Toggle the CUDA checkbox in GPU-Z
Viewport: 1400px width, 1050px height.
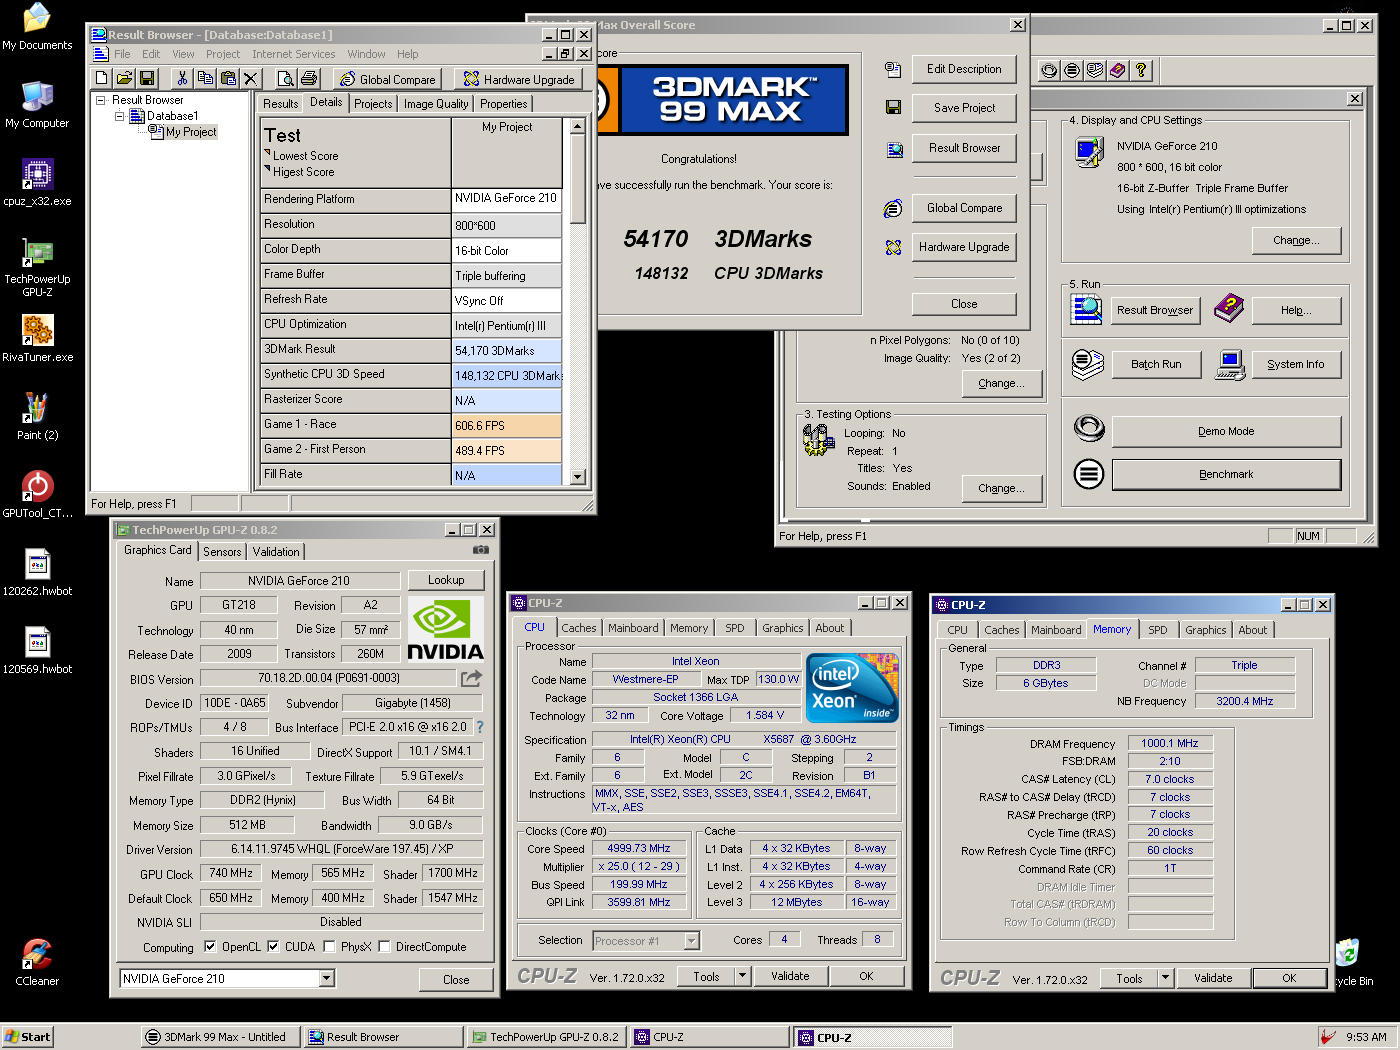point(273,946)
